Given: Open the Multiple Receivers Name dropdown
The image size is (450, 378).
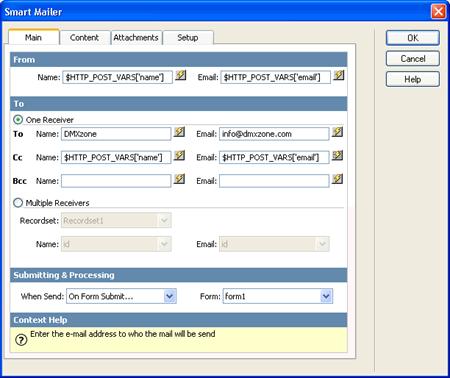Looking at the screenshot, I should 116,244.
